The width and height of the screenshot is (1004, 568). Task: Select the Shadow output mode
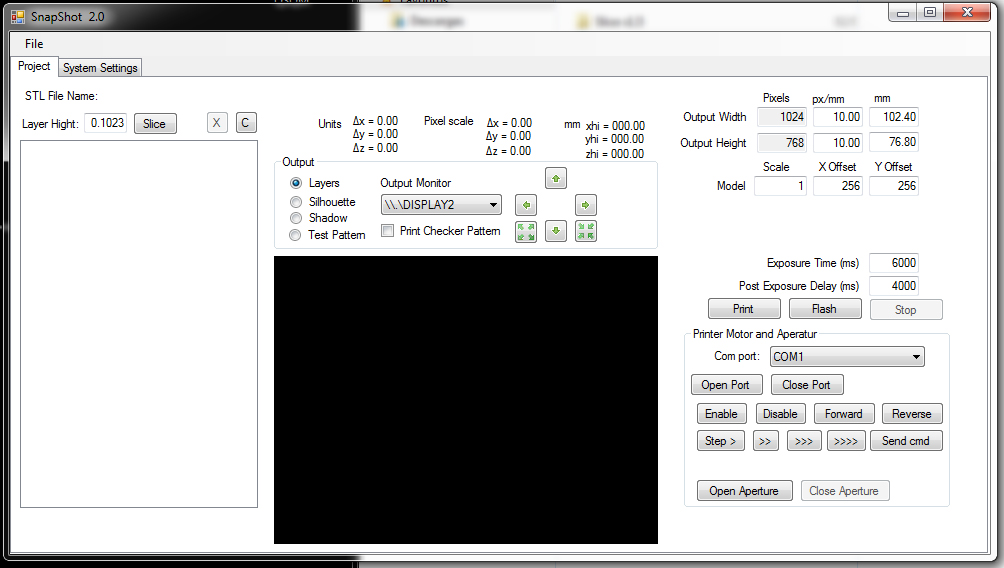click(x=296, y=218)
